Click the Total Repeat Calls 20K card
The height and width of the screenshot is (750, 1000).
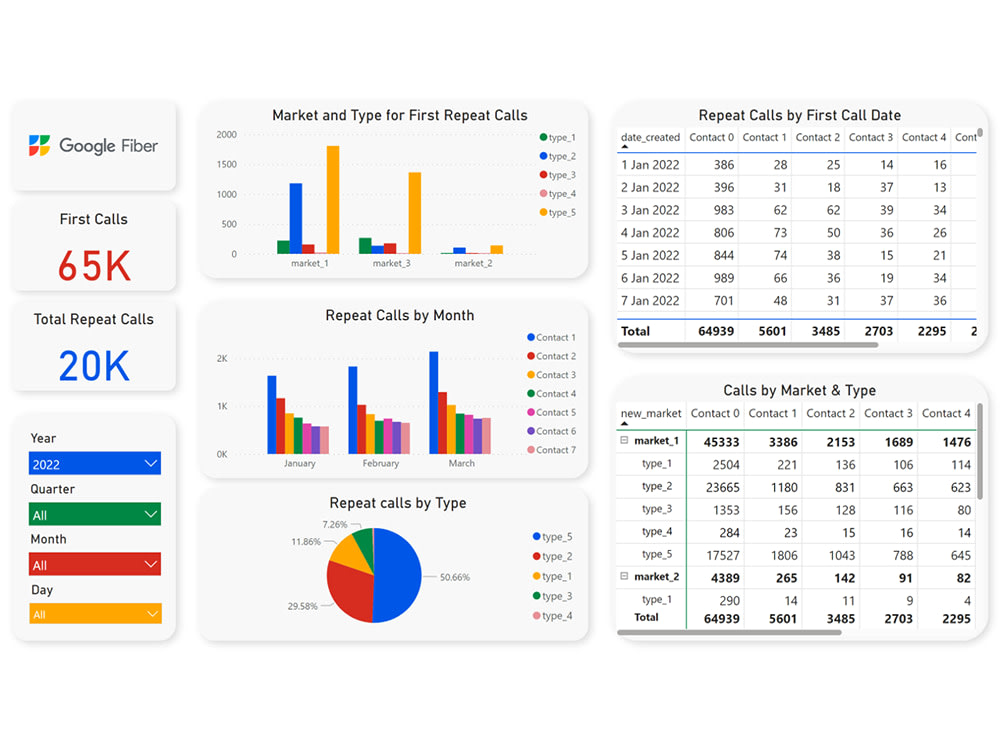click(x=93, y=345)
